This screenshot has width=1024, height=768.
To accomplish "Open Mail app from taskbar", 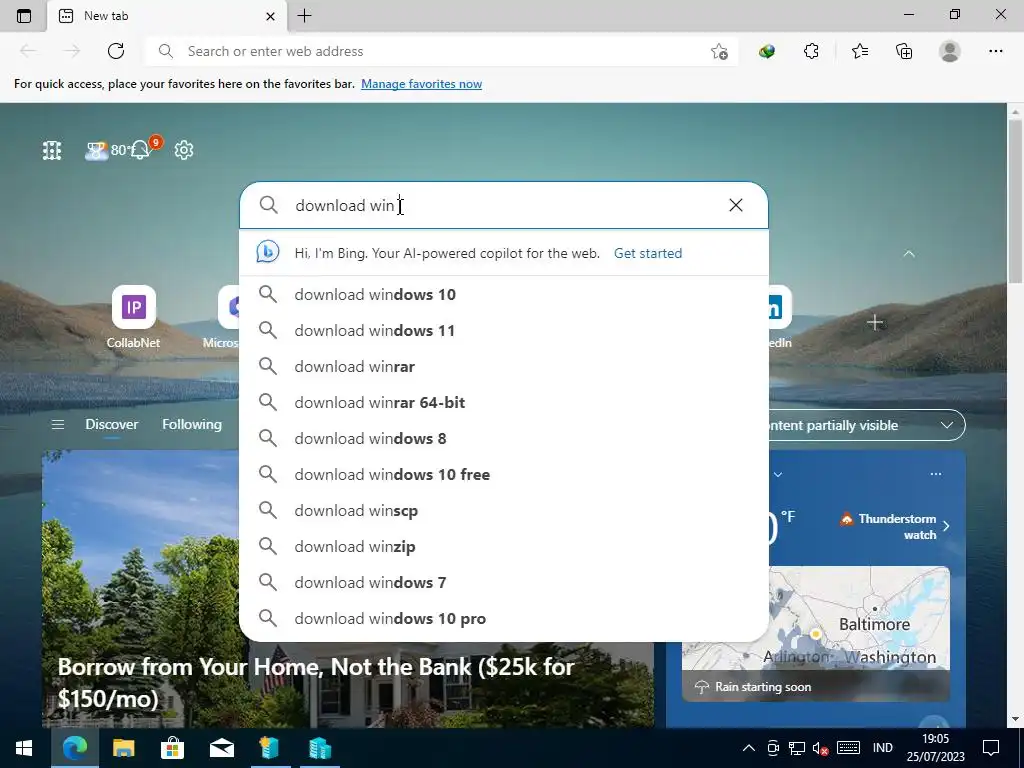I will tap(221, 748).
